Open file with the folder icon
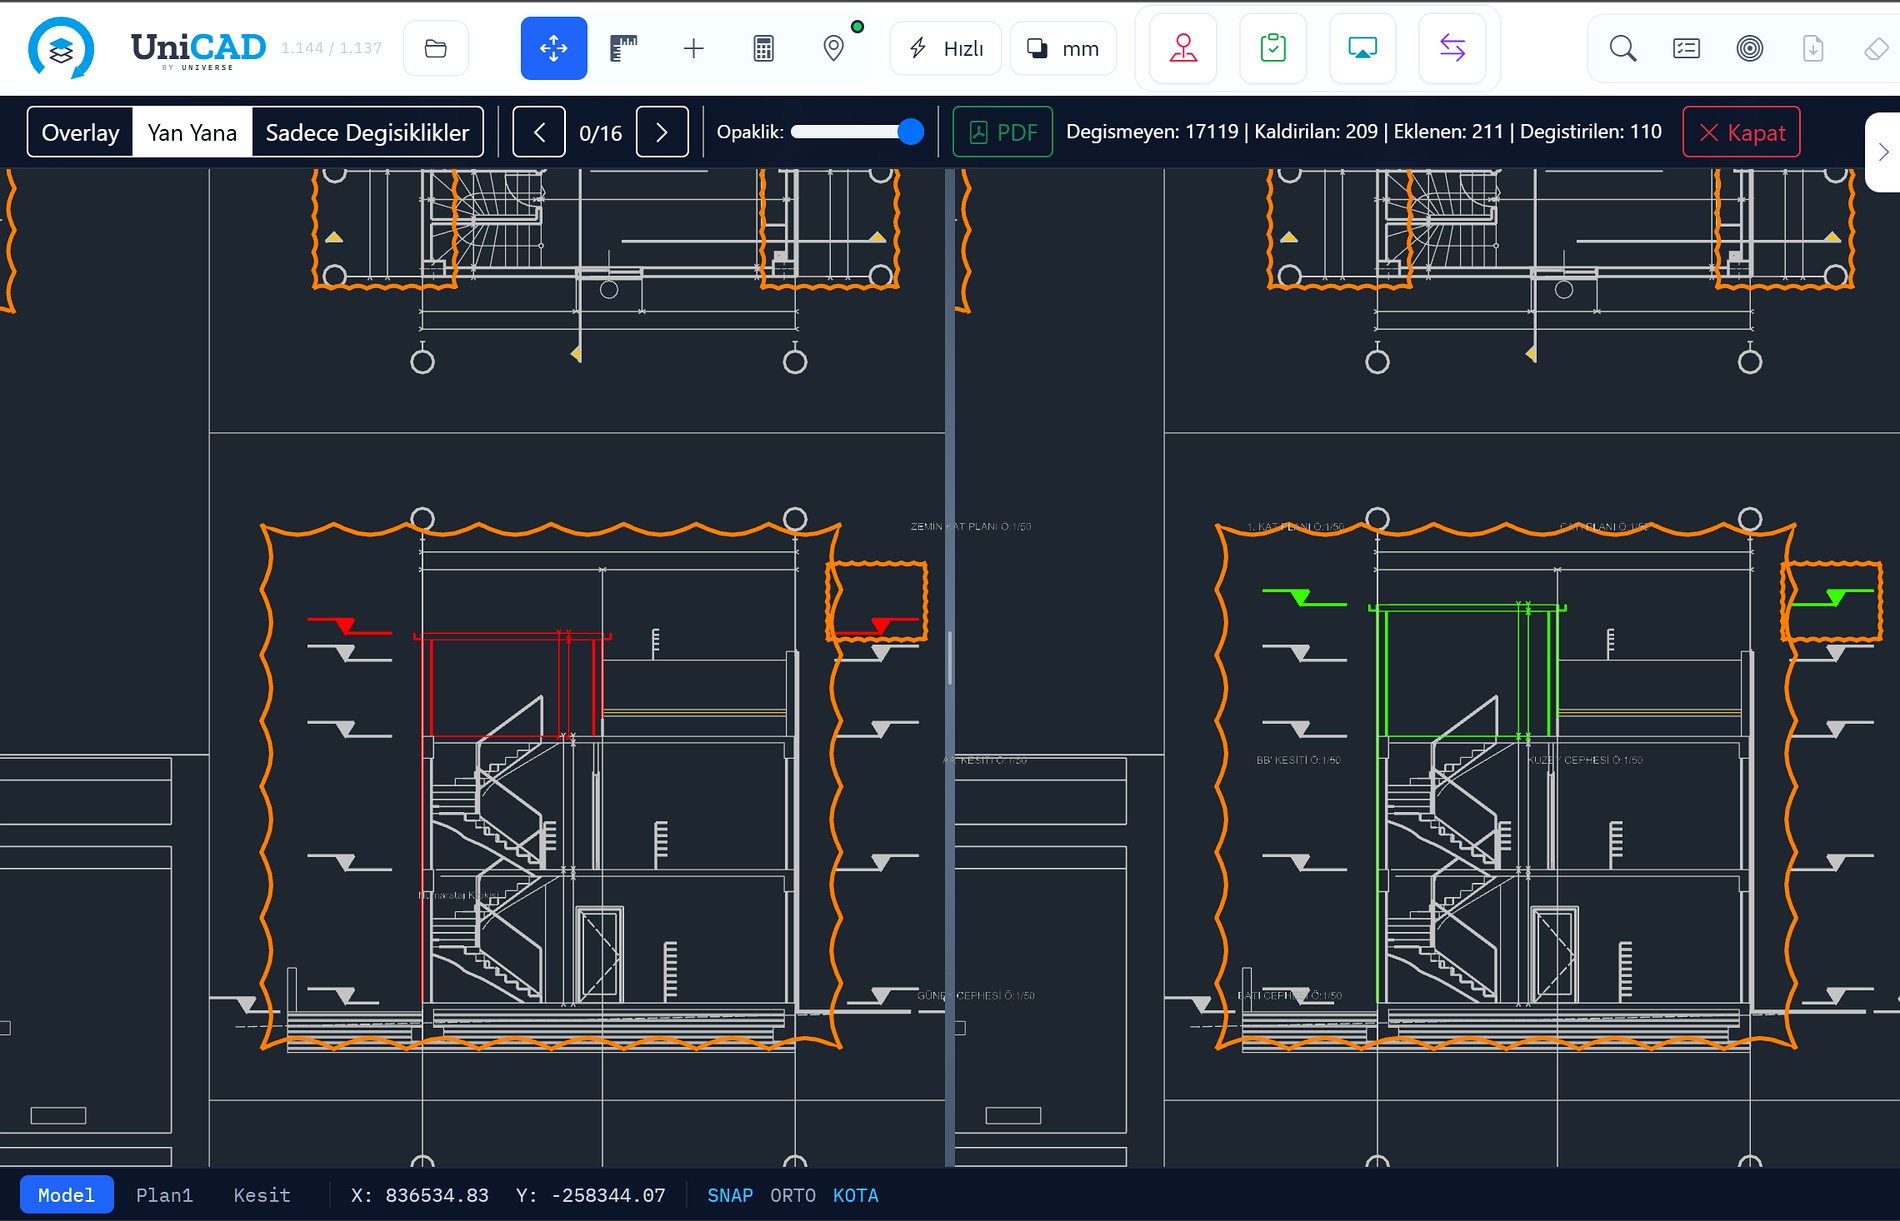The image size is (1900, 1221). pyautogui.click(x=436, y=48)
